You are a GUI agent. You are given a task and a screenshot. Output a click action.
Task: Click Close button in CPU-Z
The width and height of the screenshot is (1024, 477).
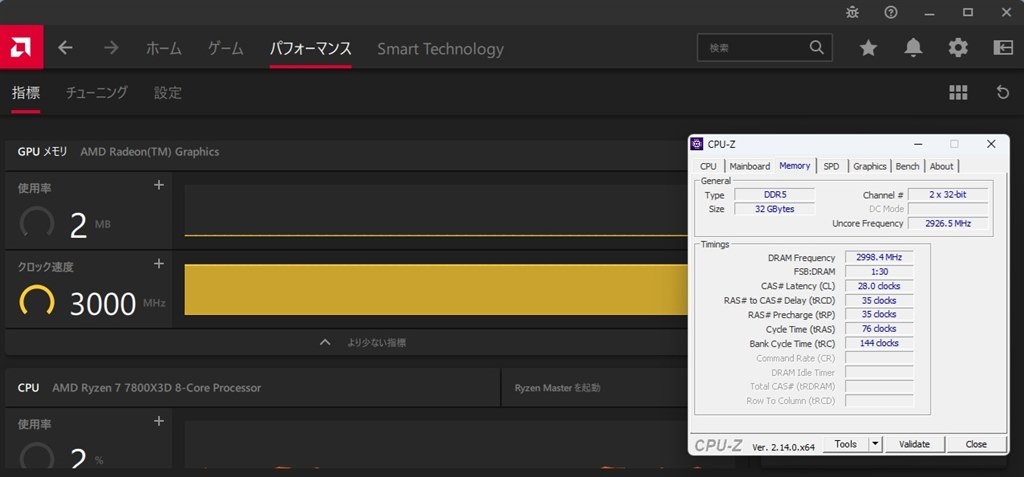pos(976,444)
